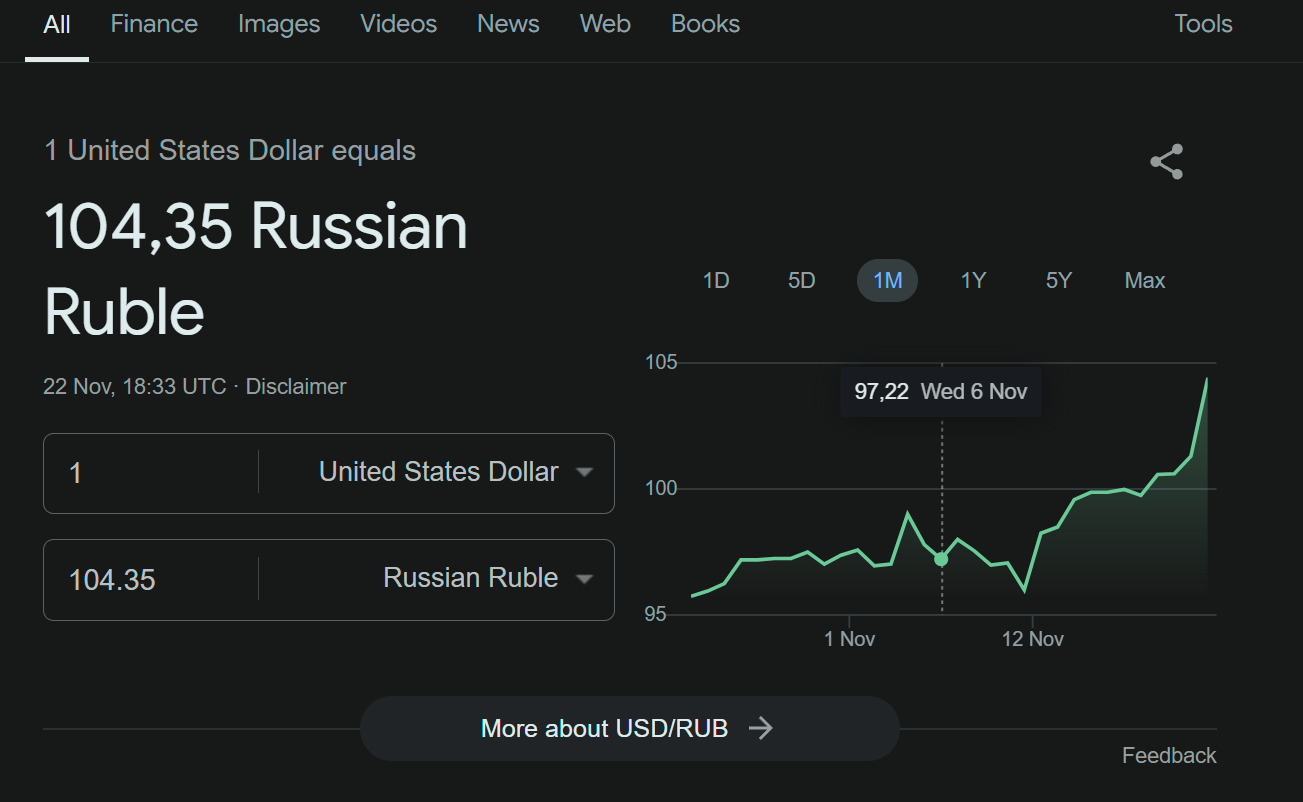Click the 95 y-axis label
Screen dimensions: 1303x802
(656, 614)
